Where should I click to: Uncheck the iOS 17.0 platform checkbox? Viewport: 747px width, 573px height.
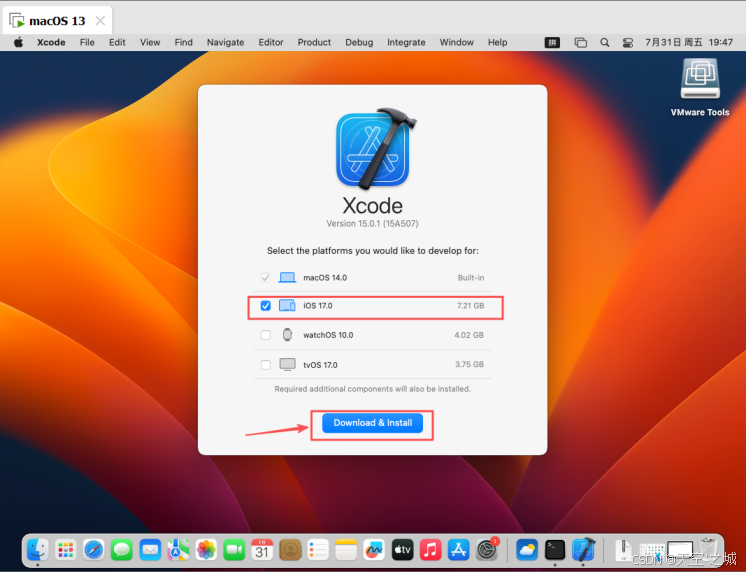266,306
